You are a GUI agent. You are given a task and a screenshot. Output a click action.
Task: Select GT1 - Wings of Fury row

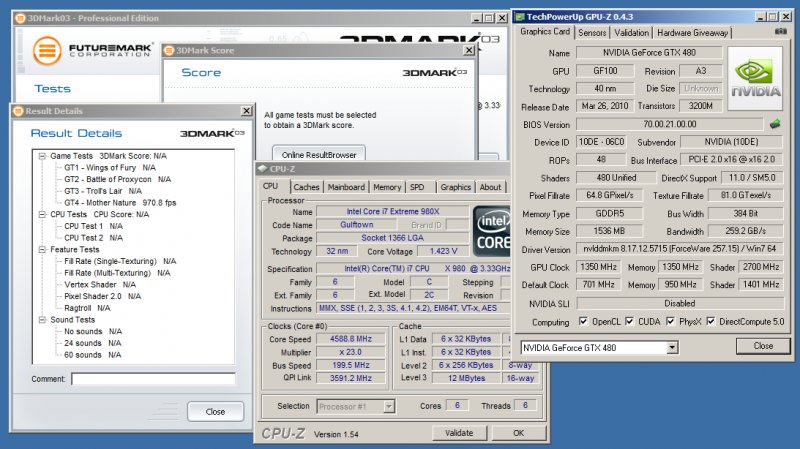point(110,168)
